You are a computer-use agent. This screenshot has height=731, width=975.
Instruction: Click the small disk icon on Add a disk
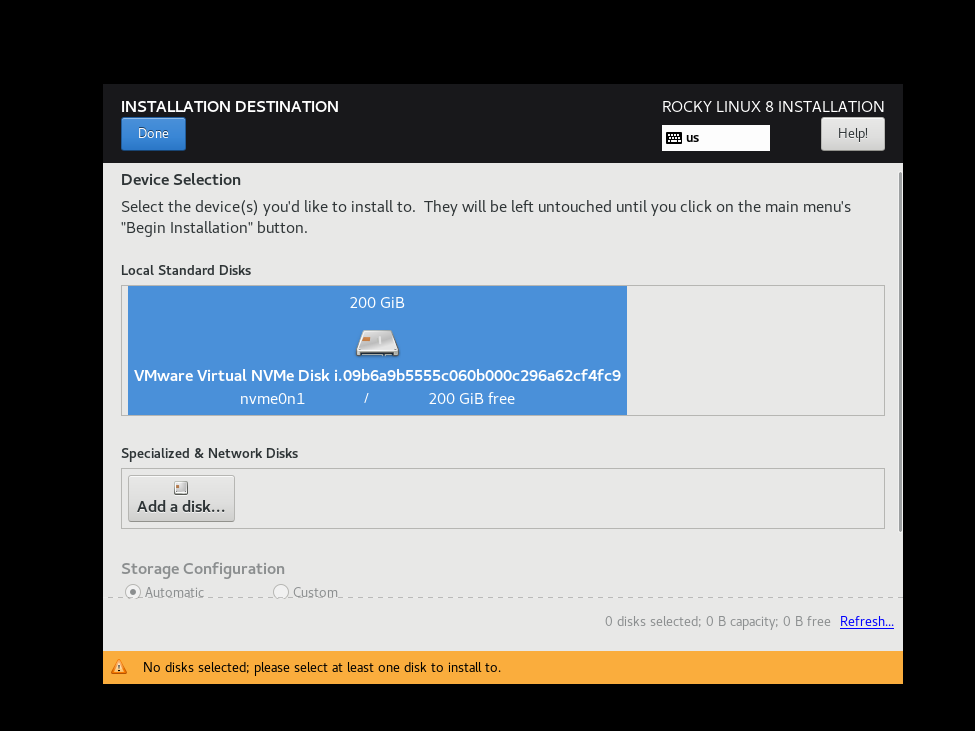pos(181,488)
